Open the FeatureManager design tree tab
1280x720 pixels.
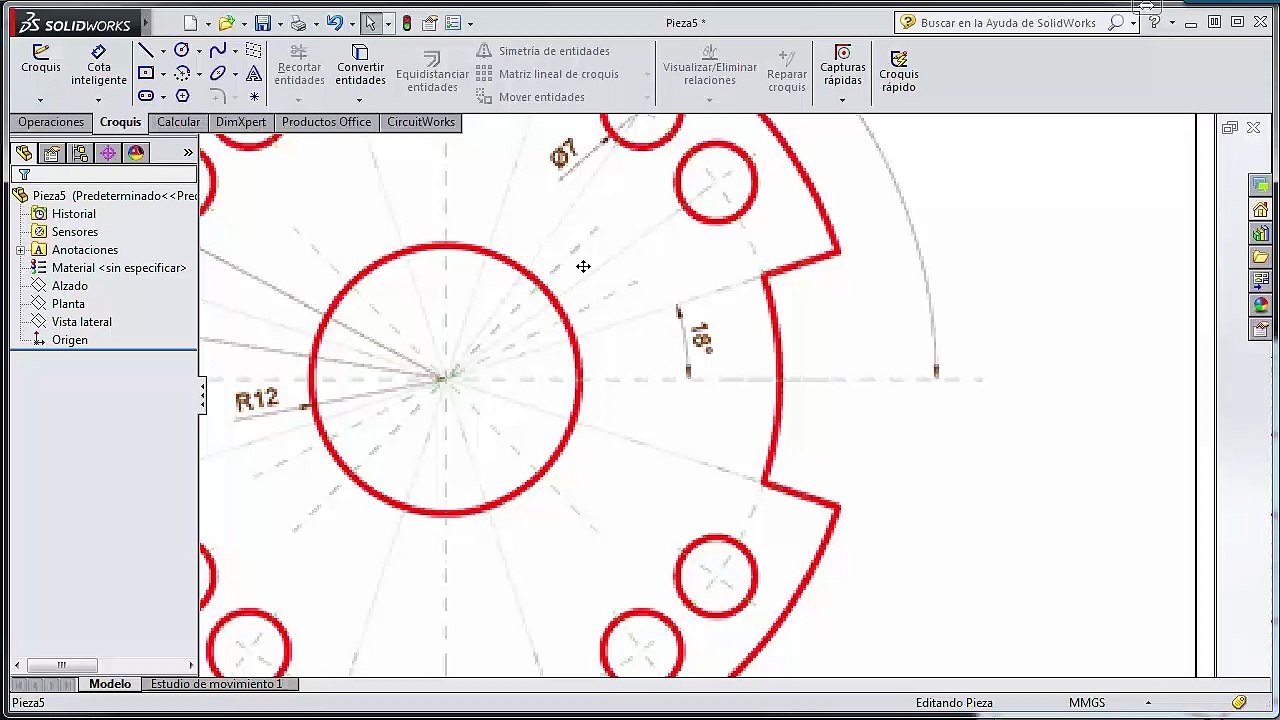click(x=24, y=153)
